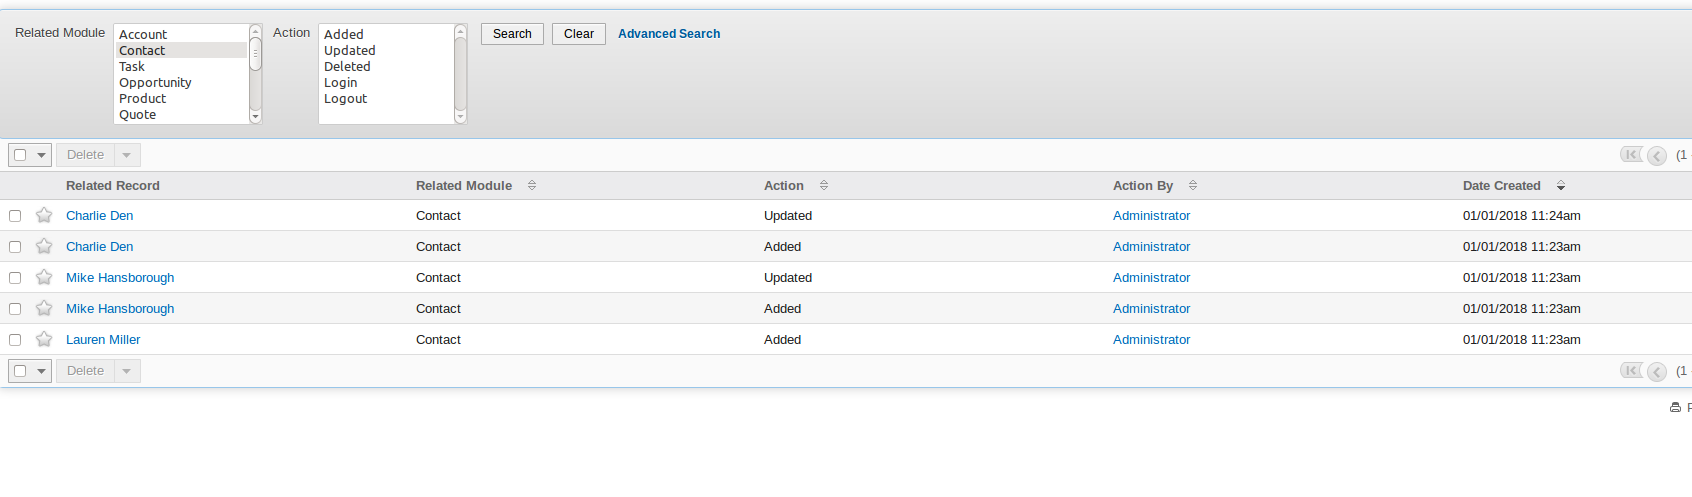Click the Action column header text
This screenshot has height=497, width=1692.
click(784, 185)
